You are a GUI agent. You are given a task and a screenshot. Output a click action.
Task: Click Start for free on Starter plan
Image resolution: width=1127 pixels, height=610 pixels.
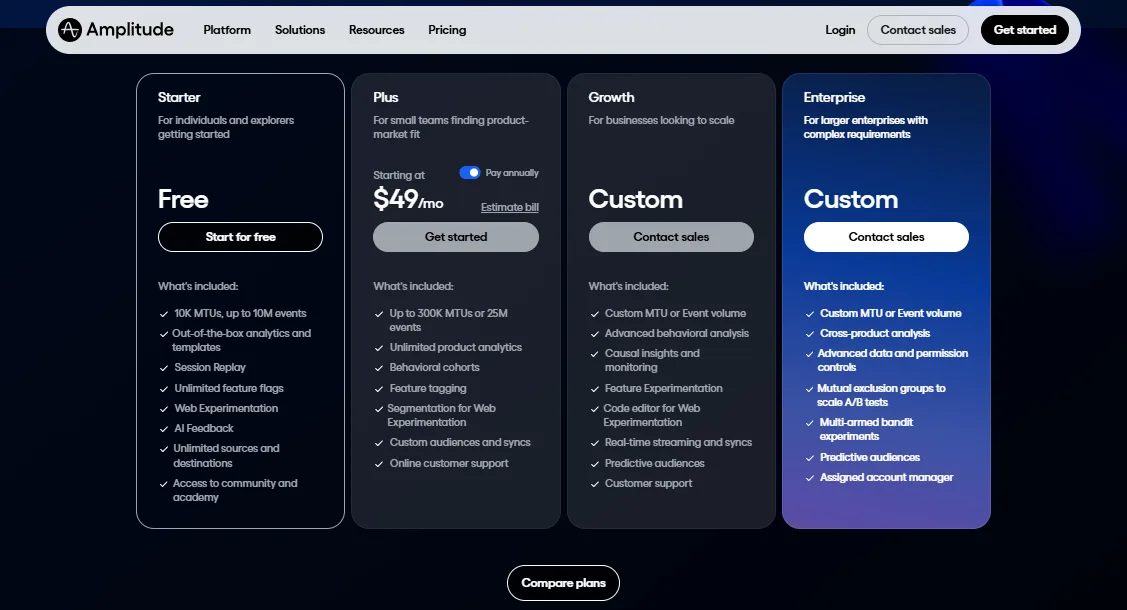(x=240, y=237)
